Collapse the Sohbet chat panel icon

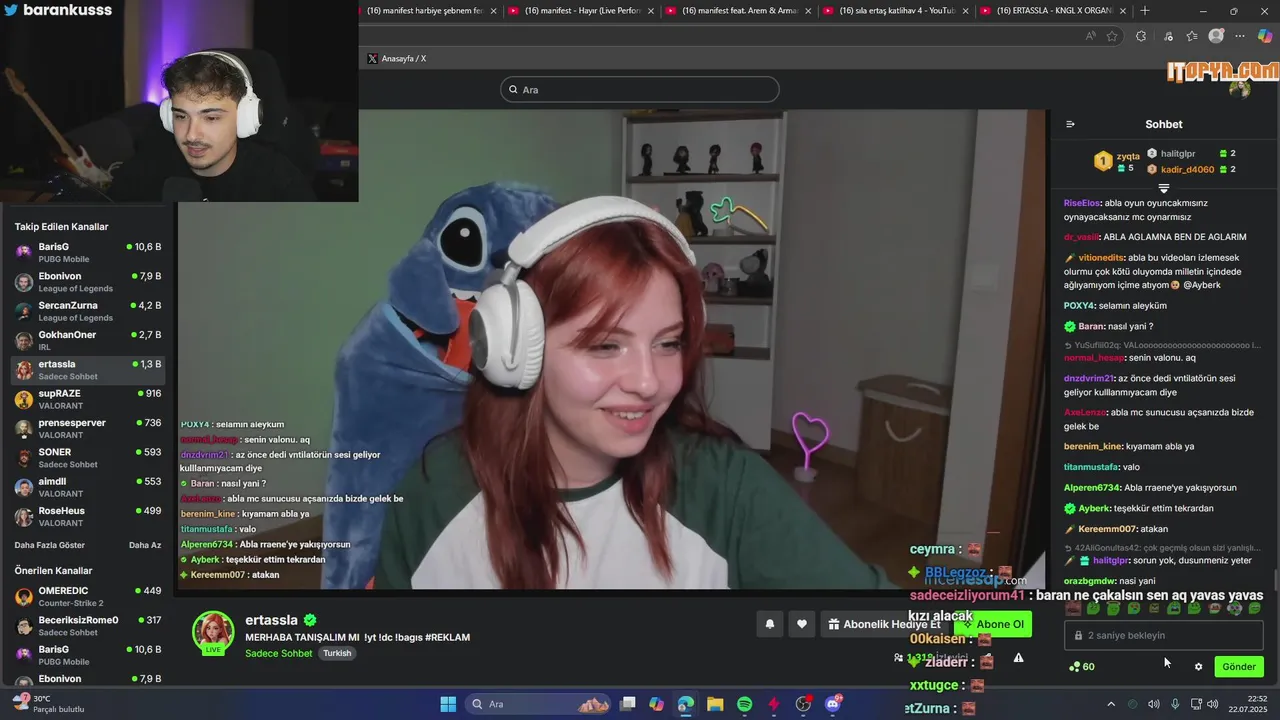(1070, 124)
